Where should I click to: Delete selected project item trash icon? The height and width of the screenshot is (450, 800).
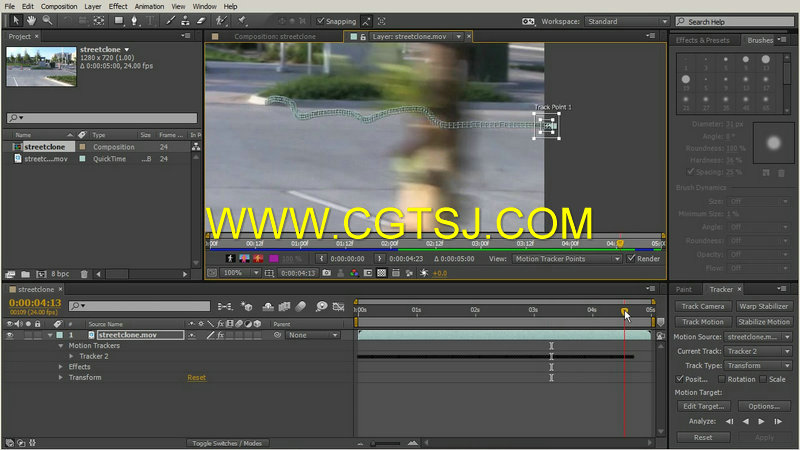[x=84, y=274]
